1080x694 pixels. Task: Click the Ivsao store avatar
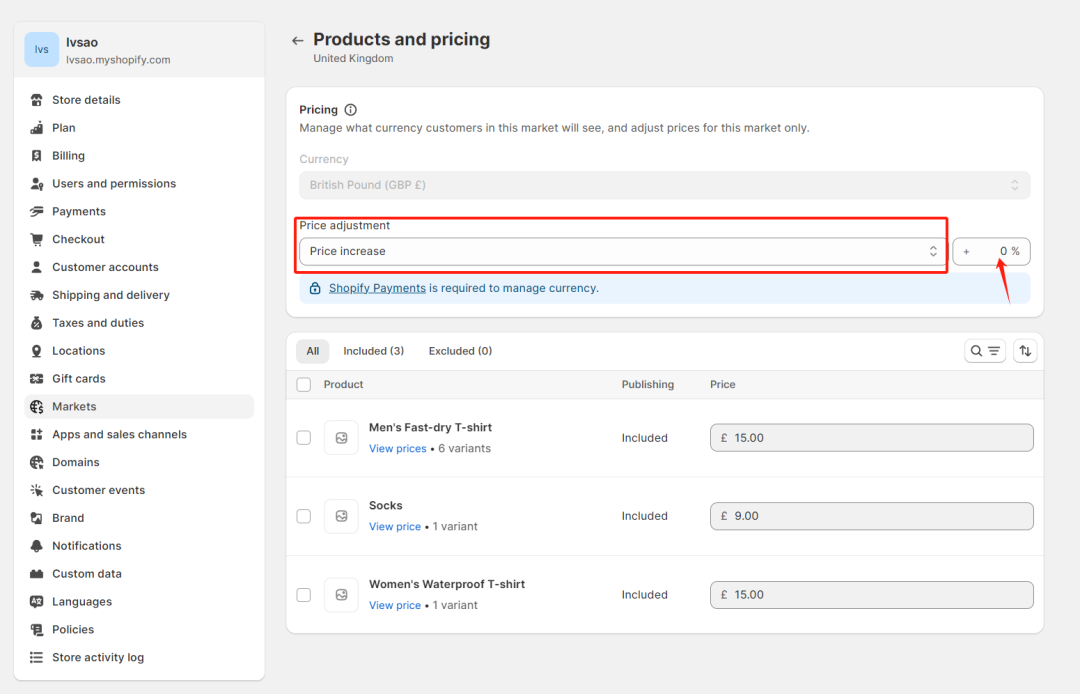(x=41, y=50)
